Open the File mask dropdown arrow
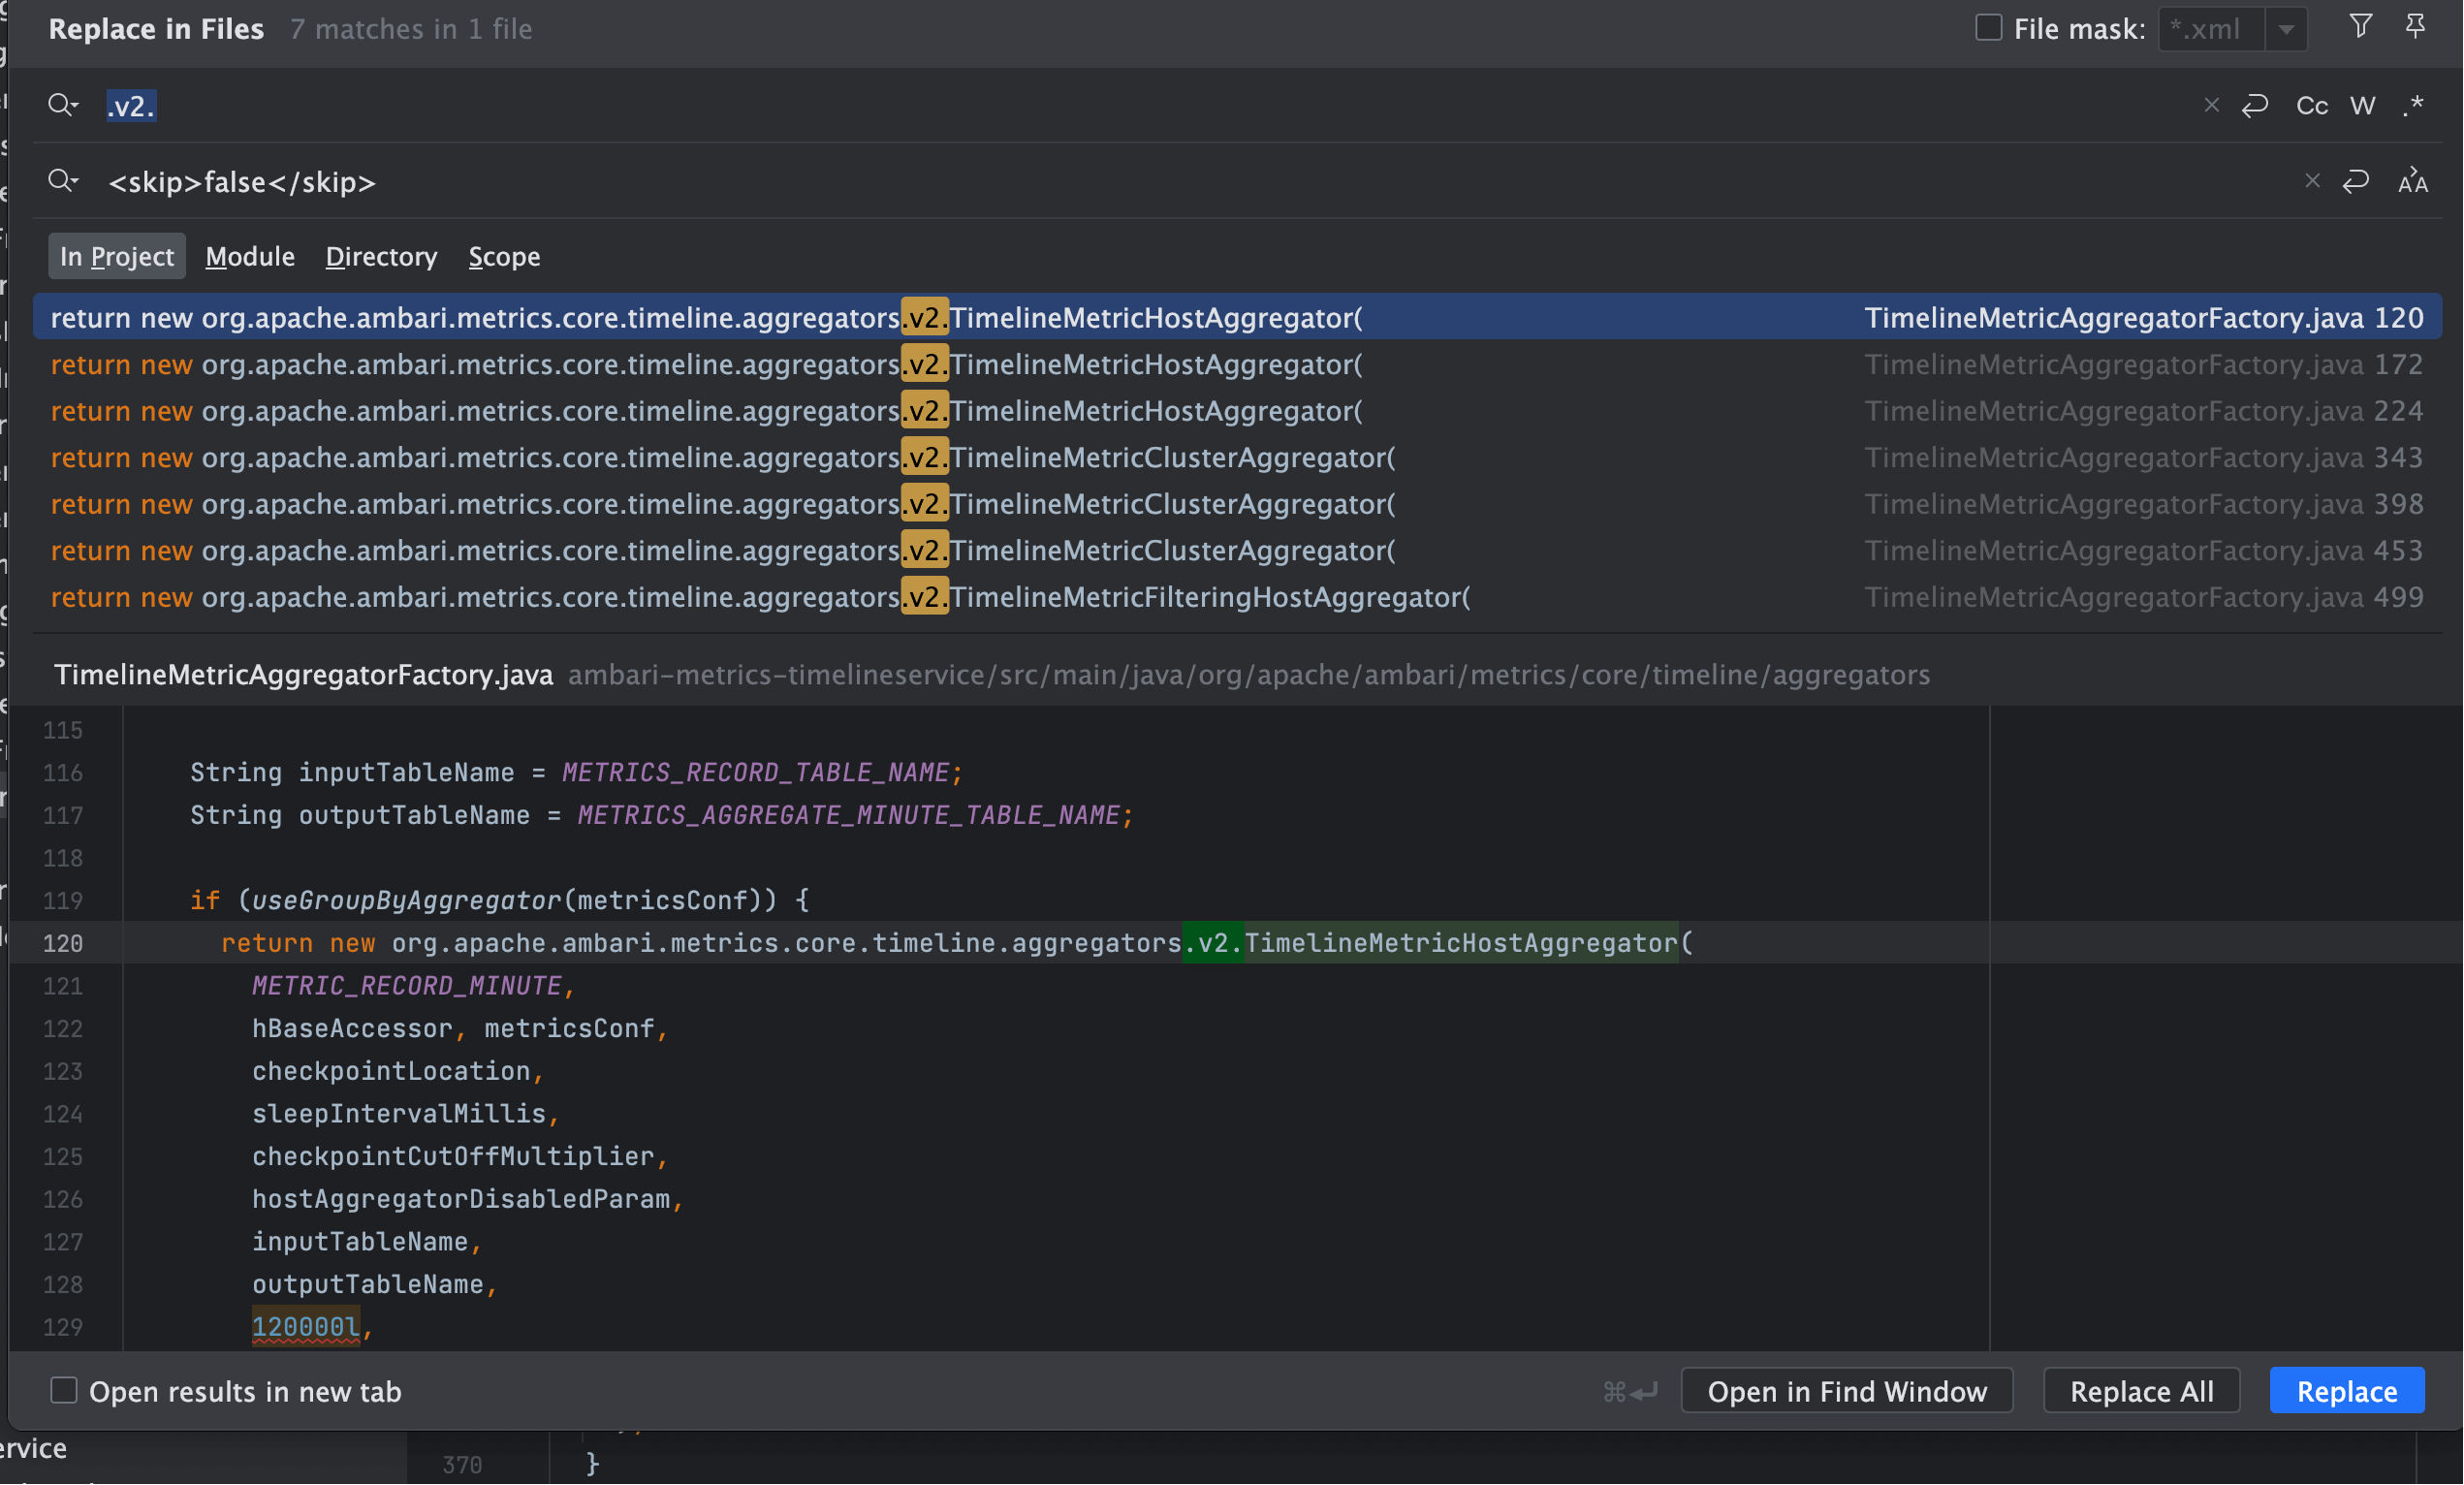This screenshot has width=2464, height=1485. 2286,29
